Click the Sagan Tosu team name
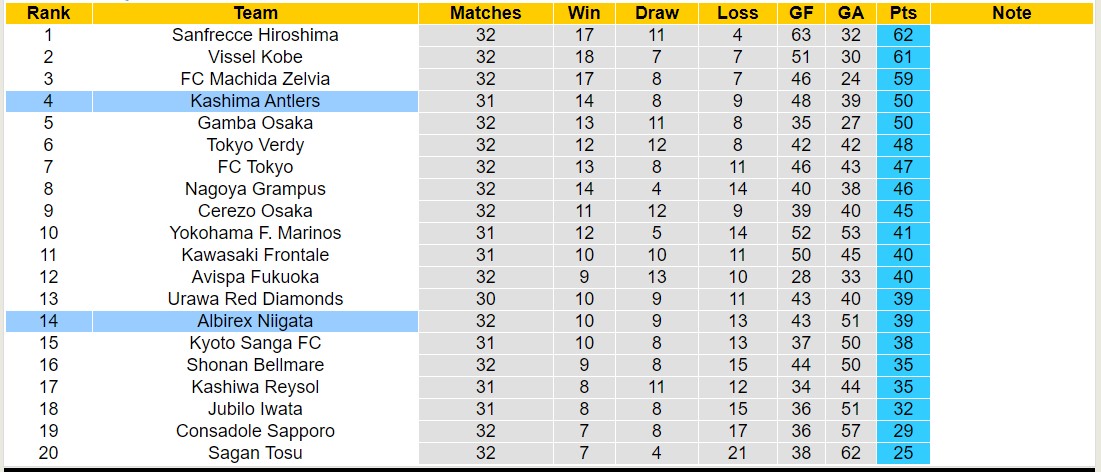Viewport: 1101px width, 472px height. click(x=255, y=453)
